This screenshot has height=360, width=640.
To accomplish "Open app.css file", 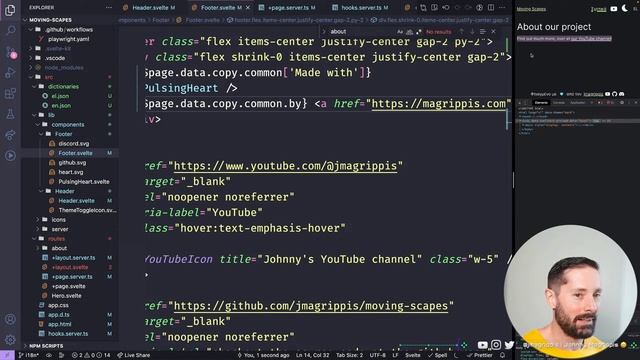I will click(58, 305).
